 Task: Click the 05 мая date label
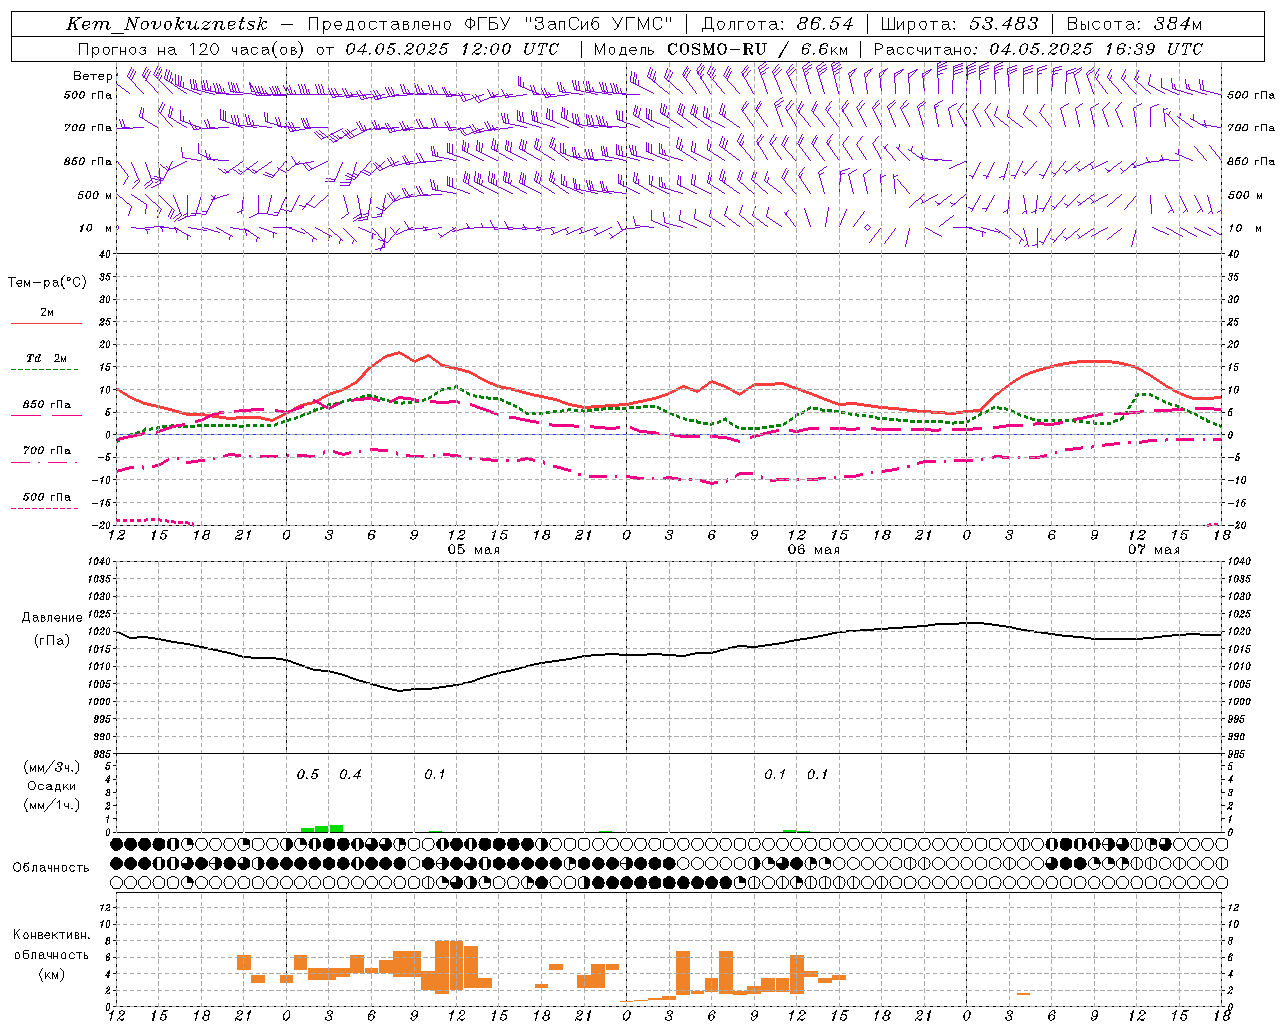tap(473, 550)
